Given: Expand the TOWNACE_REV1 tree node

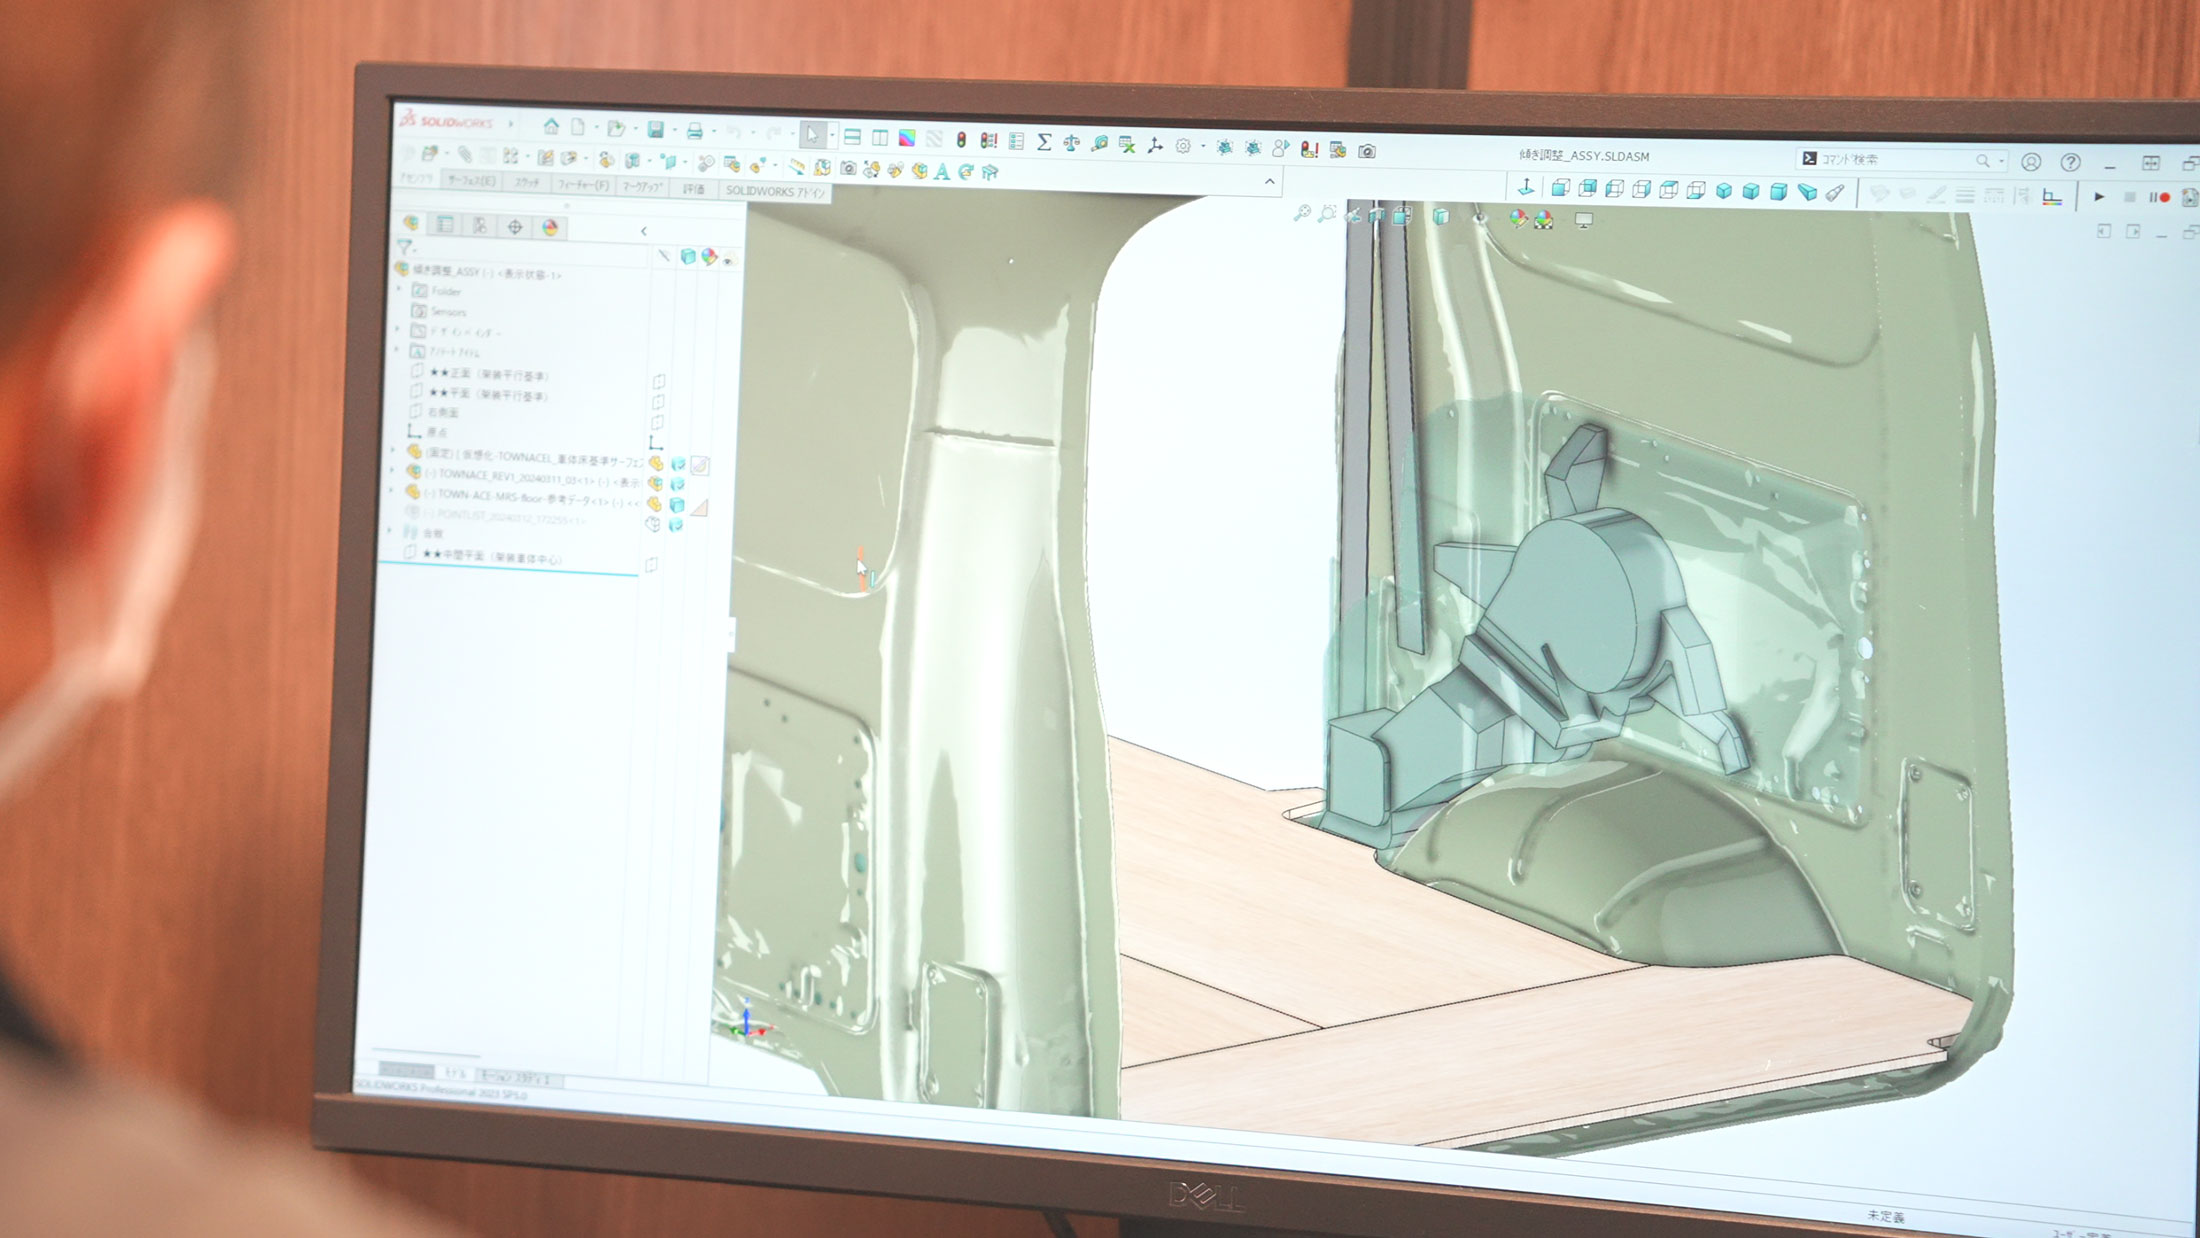Looking at the screenshot, I should coord(392,471).
